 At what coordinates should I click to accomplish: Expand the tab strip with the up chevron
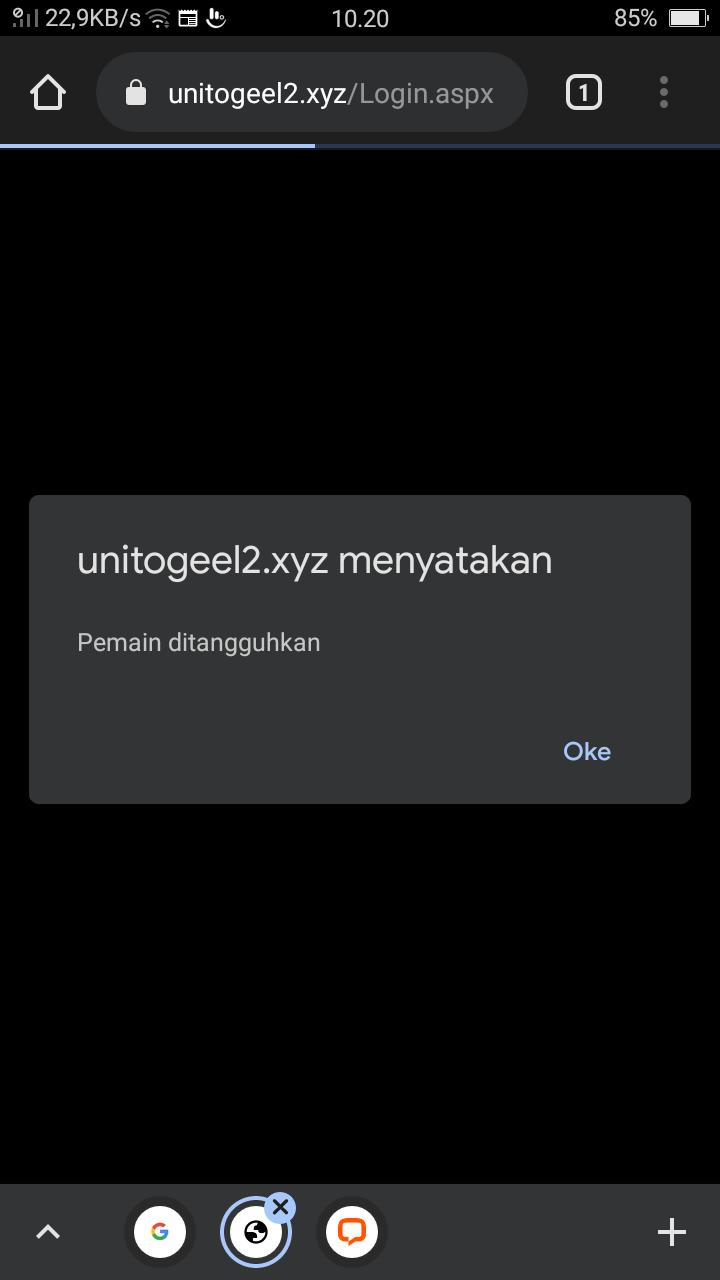point(48,1232)
